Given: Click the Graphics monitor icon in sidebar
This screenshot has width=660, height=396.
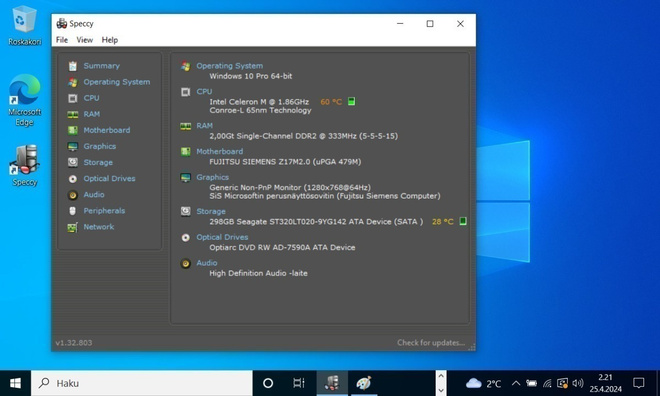Looking at the screenshot, I should [73, 146].
